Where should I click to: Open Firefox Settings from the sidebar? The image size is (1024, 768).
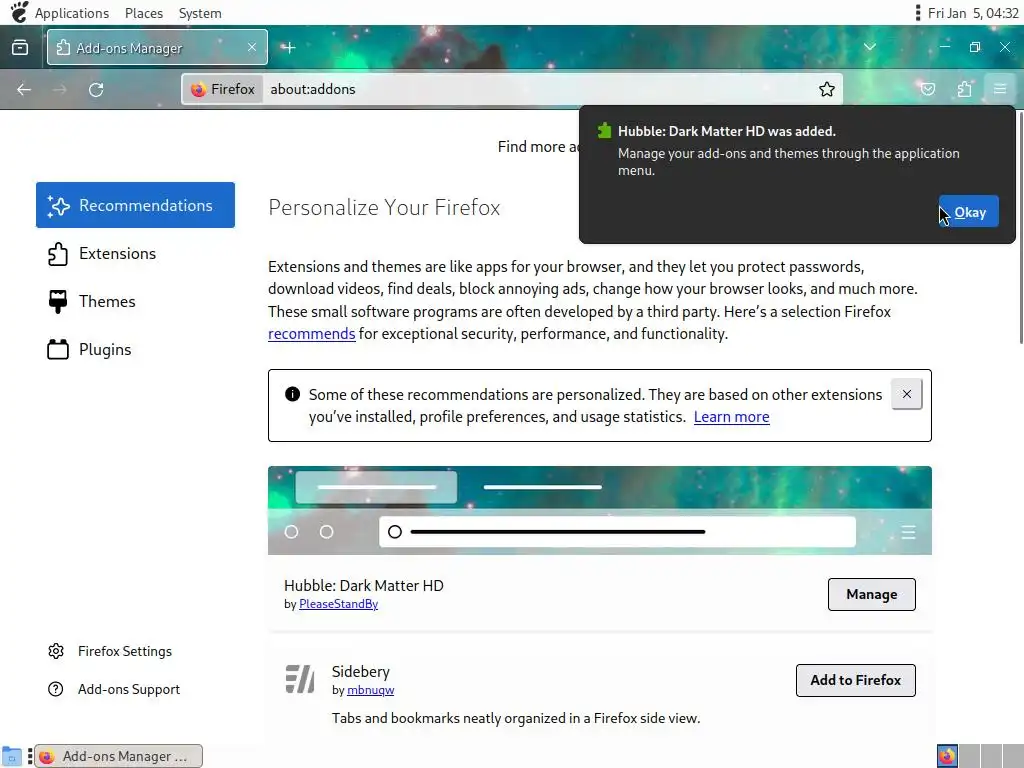110,651
